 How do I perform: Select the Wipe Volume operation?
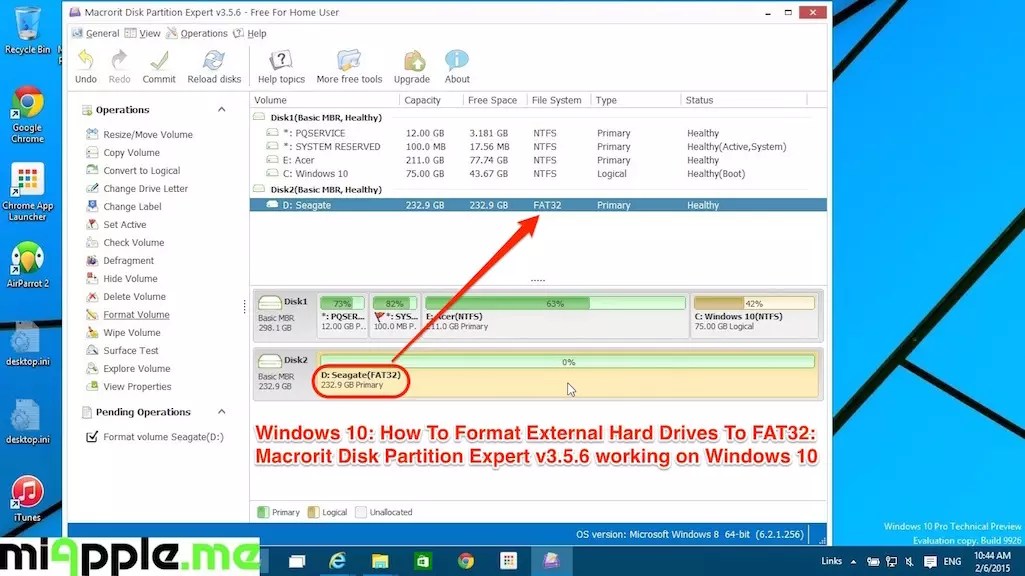131,332
